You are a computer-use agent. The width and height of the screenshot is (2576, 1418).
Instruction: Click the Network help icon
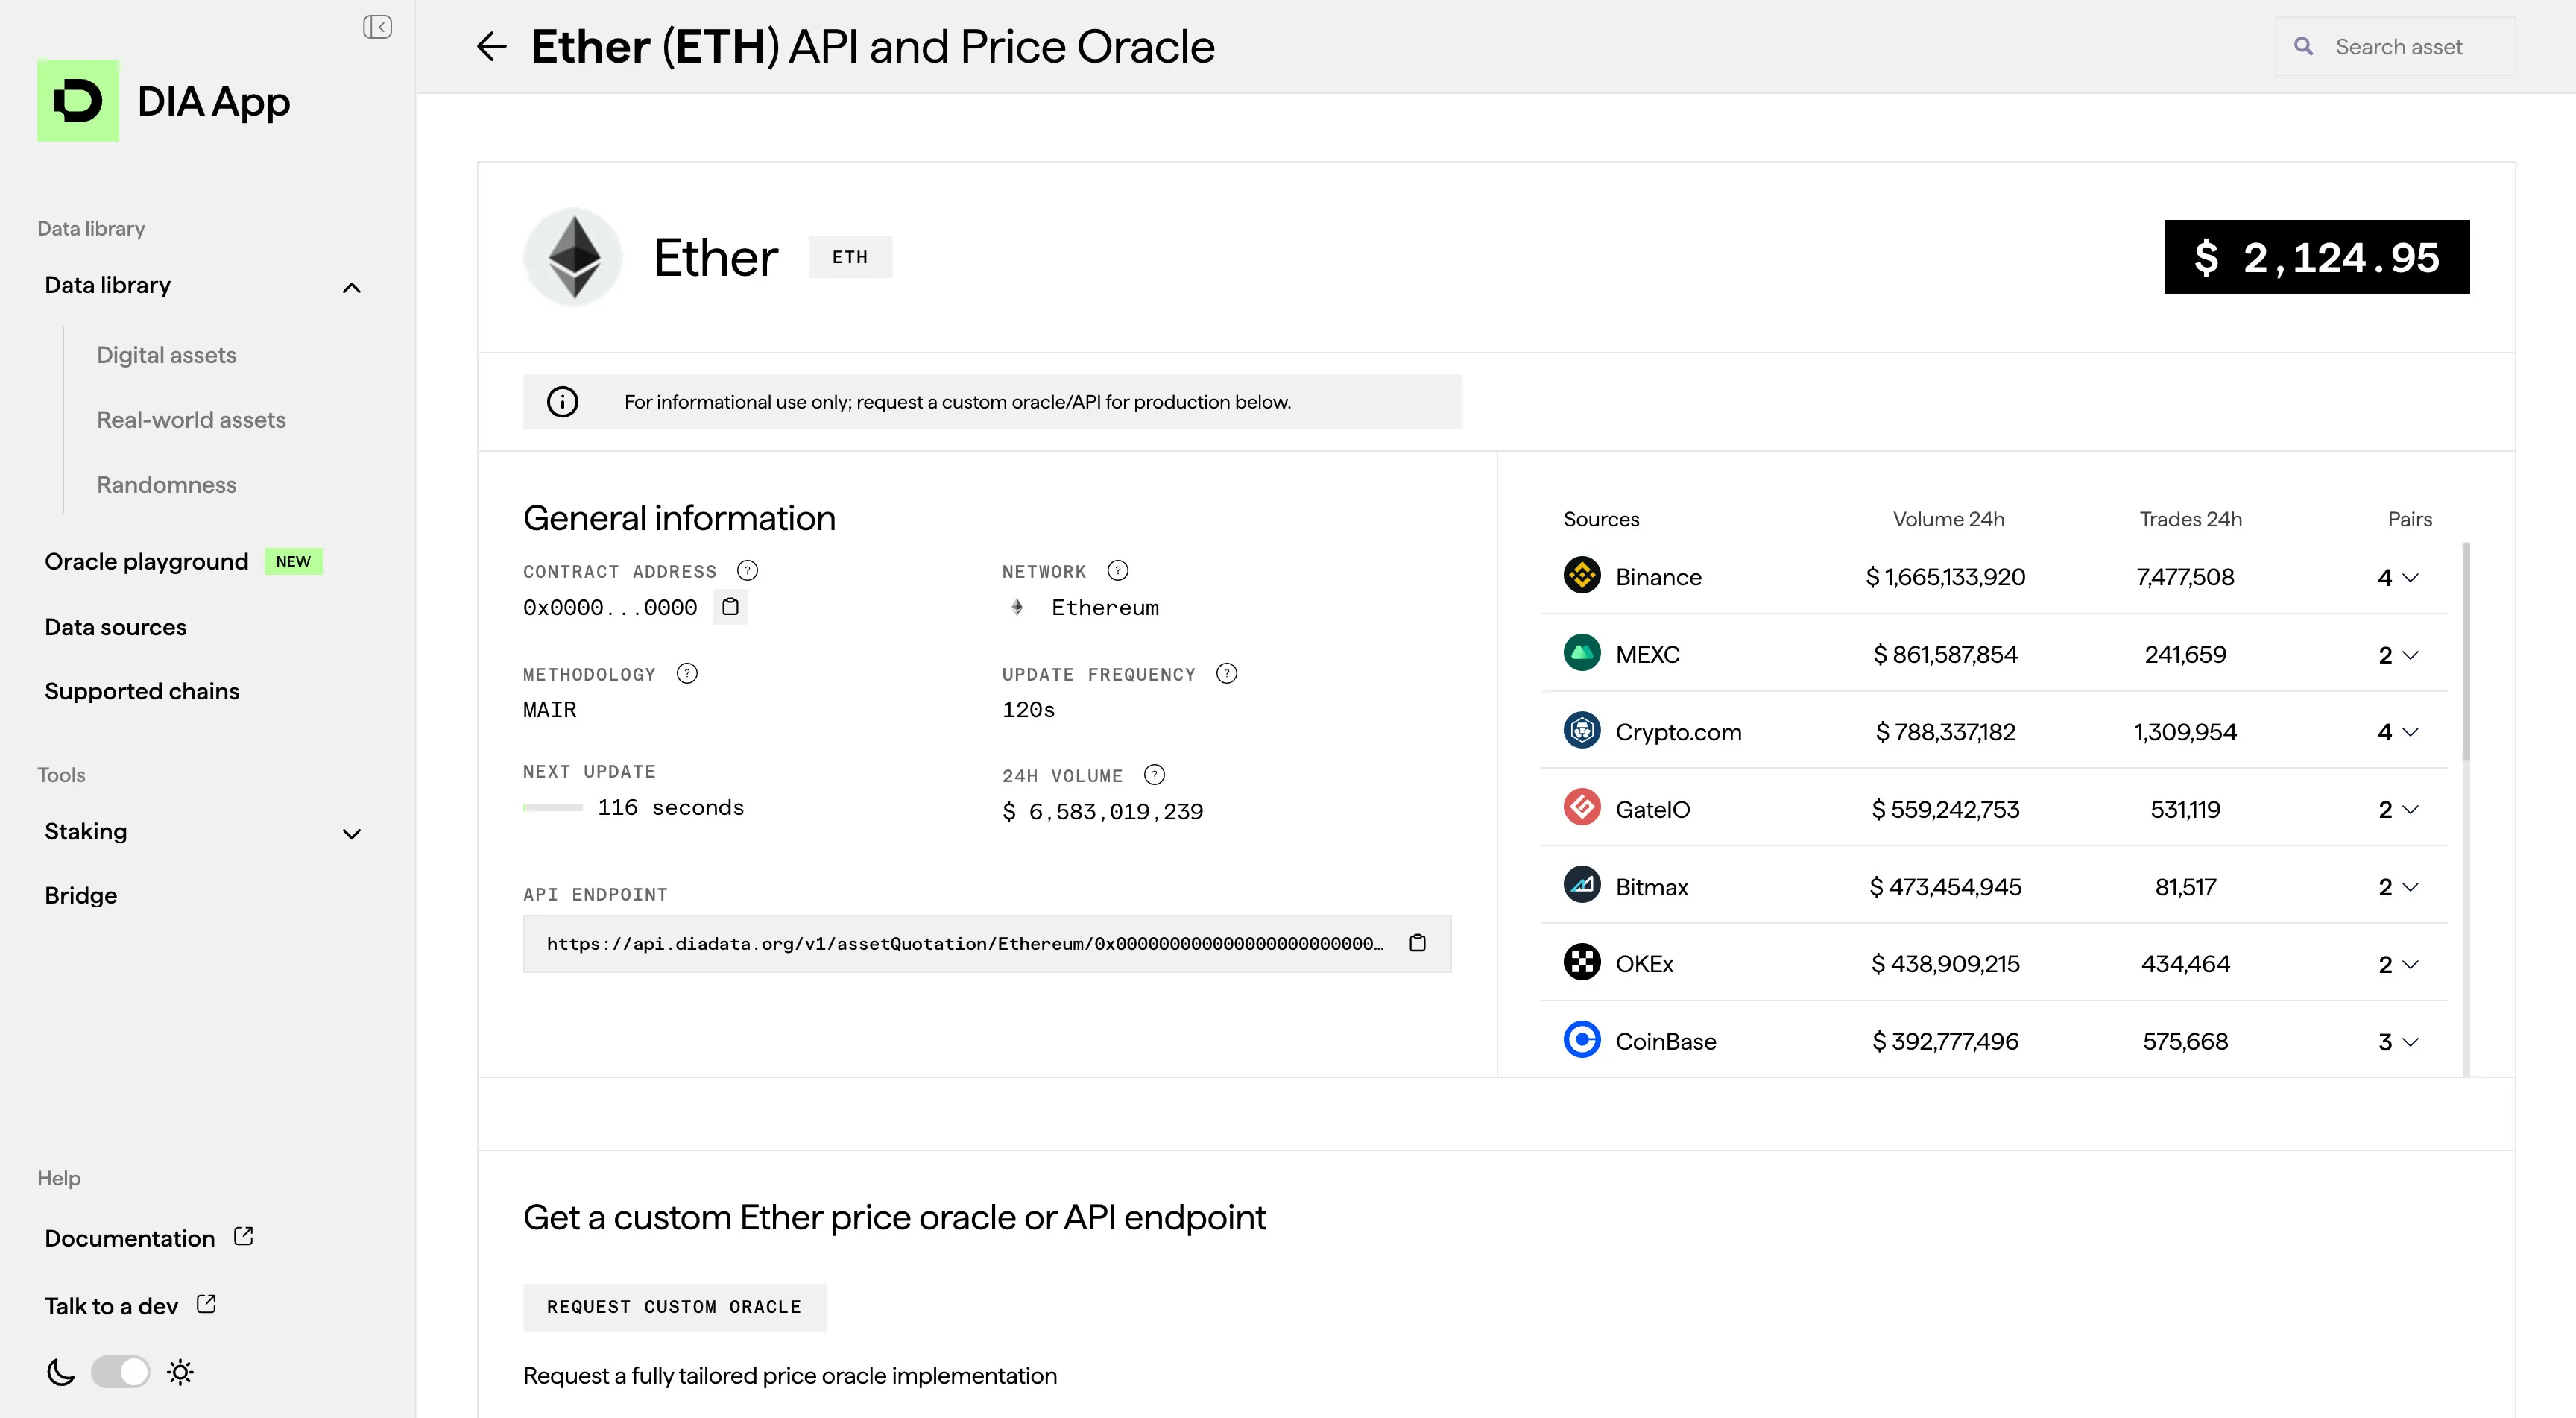coord(1118,571)
